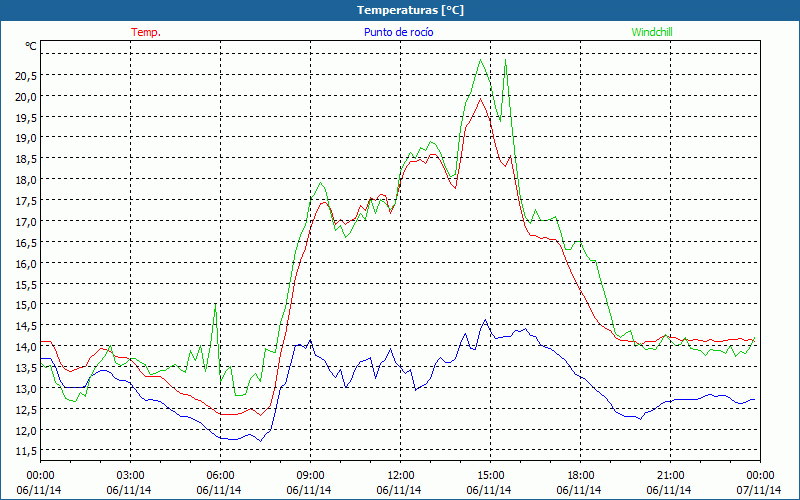
Task: Click the '16,0' y-axis value
Action: [x=26, y=263]
